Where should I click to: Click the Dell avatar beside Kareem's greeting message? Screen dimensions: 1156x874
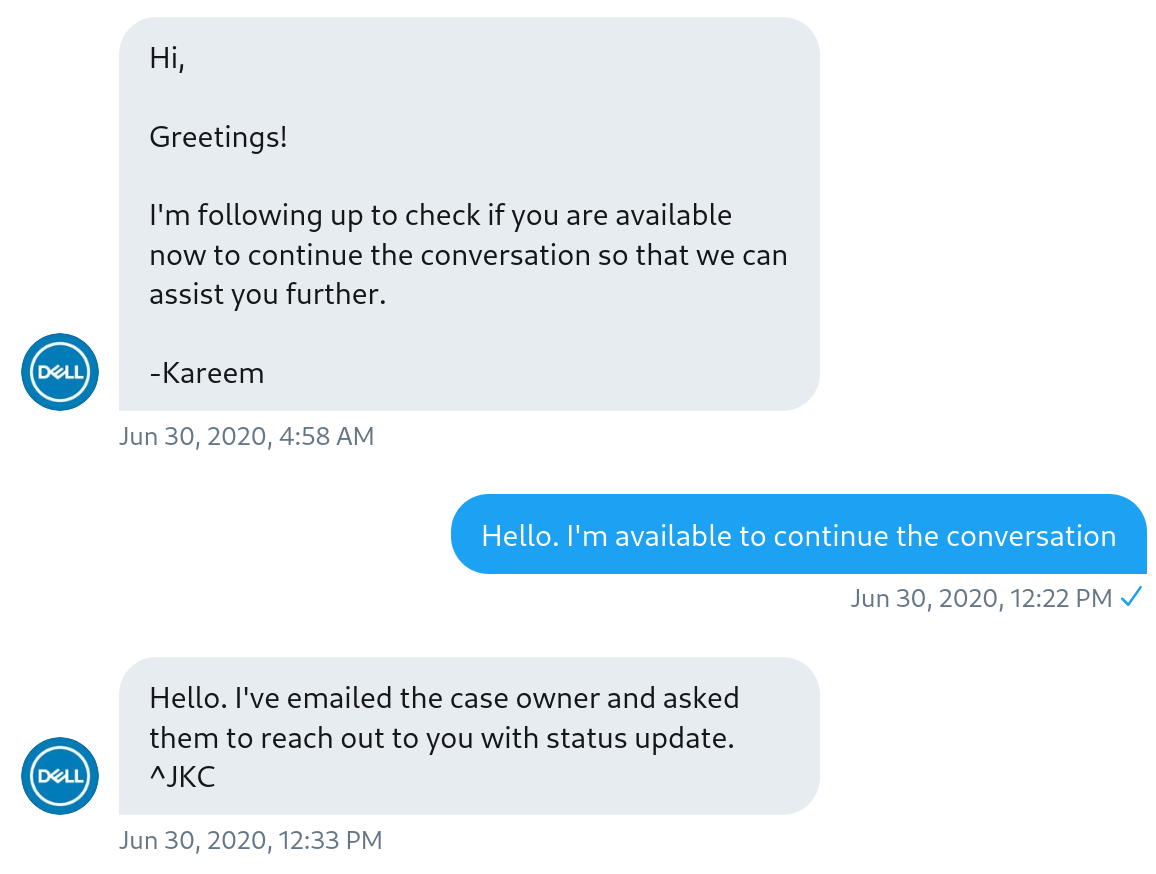[x=60, y=372]
